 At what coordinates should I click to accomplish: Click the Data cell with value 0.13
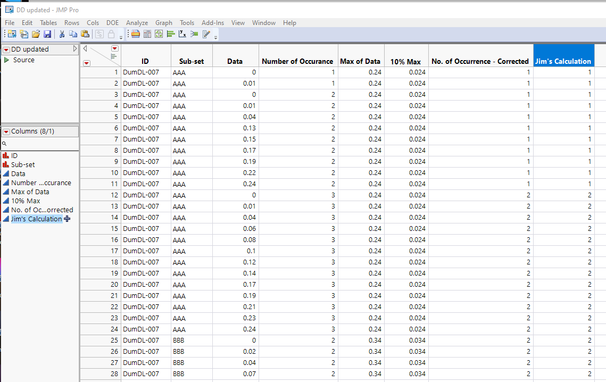[x=235, y=128]
